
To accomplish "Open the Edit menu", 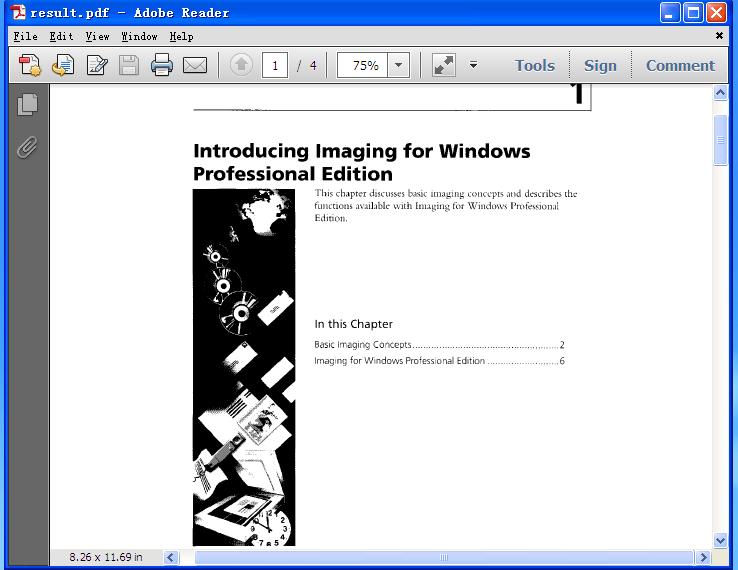I will pos(61,36).
